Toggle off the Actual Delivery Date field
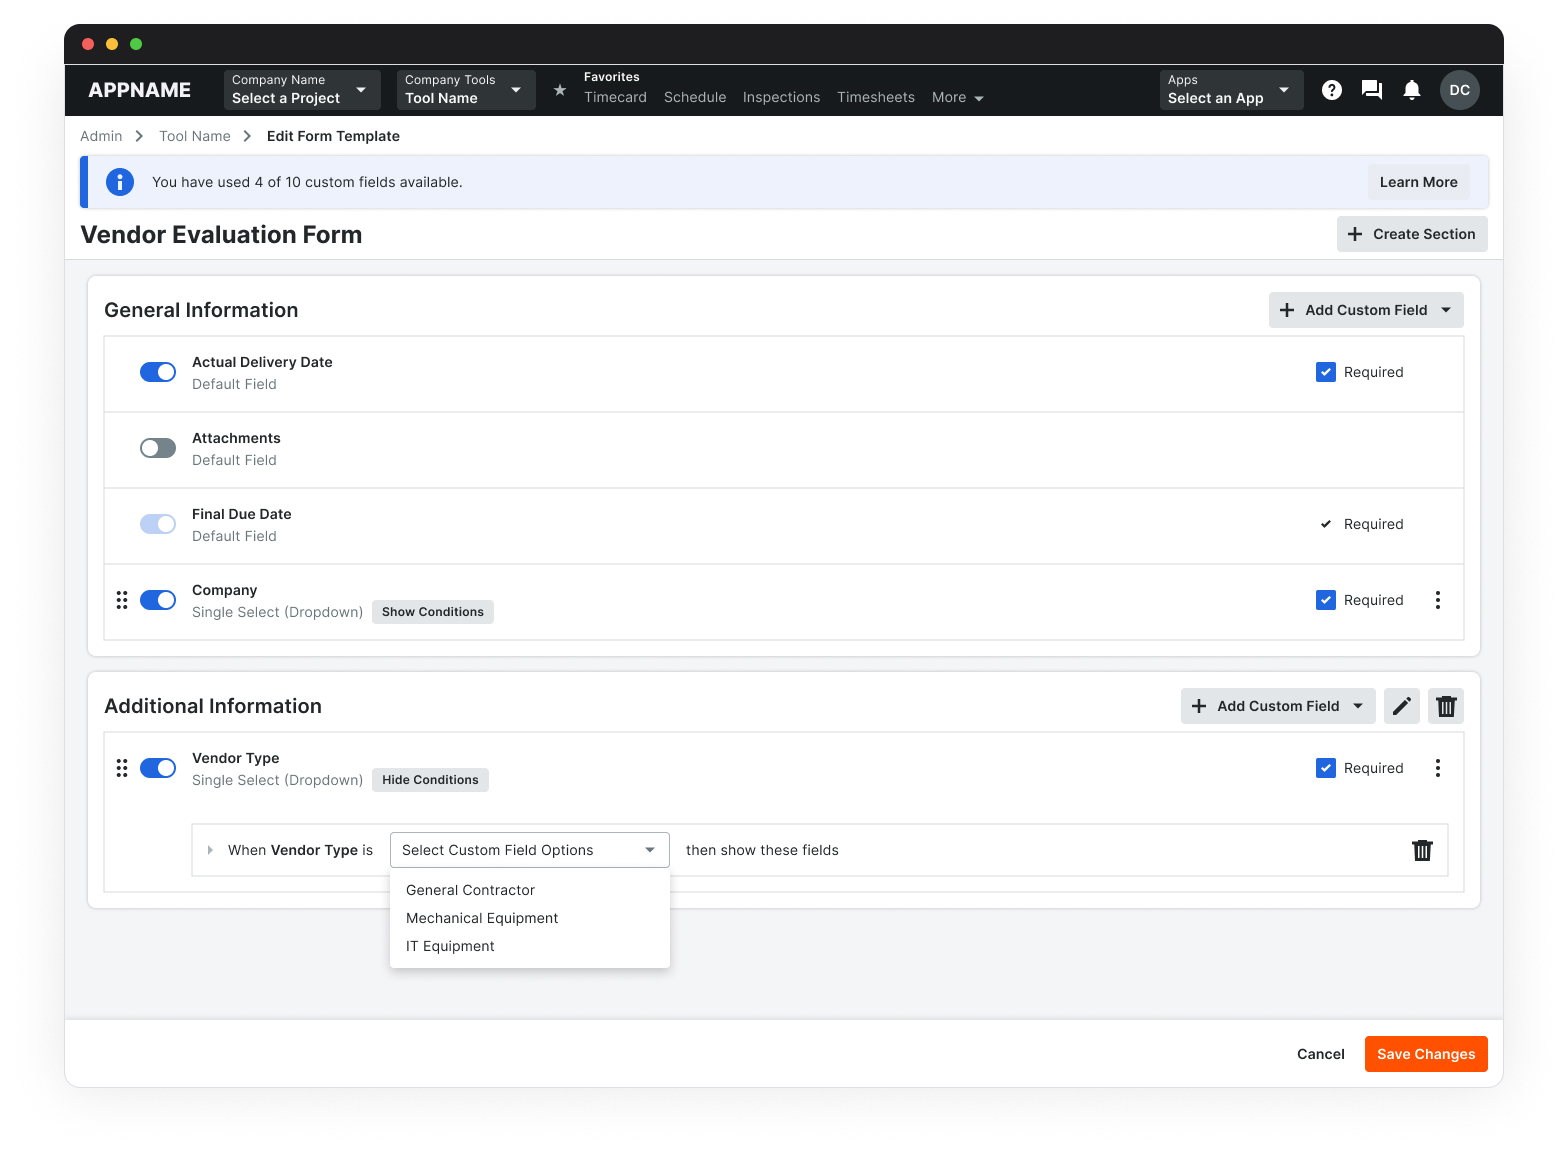Image resolution: width=1568 pixels, height=1152 pixels. [x=158, y=372]
